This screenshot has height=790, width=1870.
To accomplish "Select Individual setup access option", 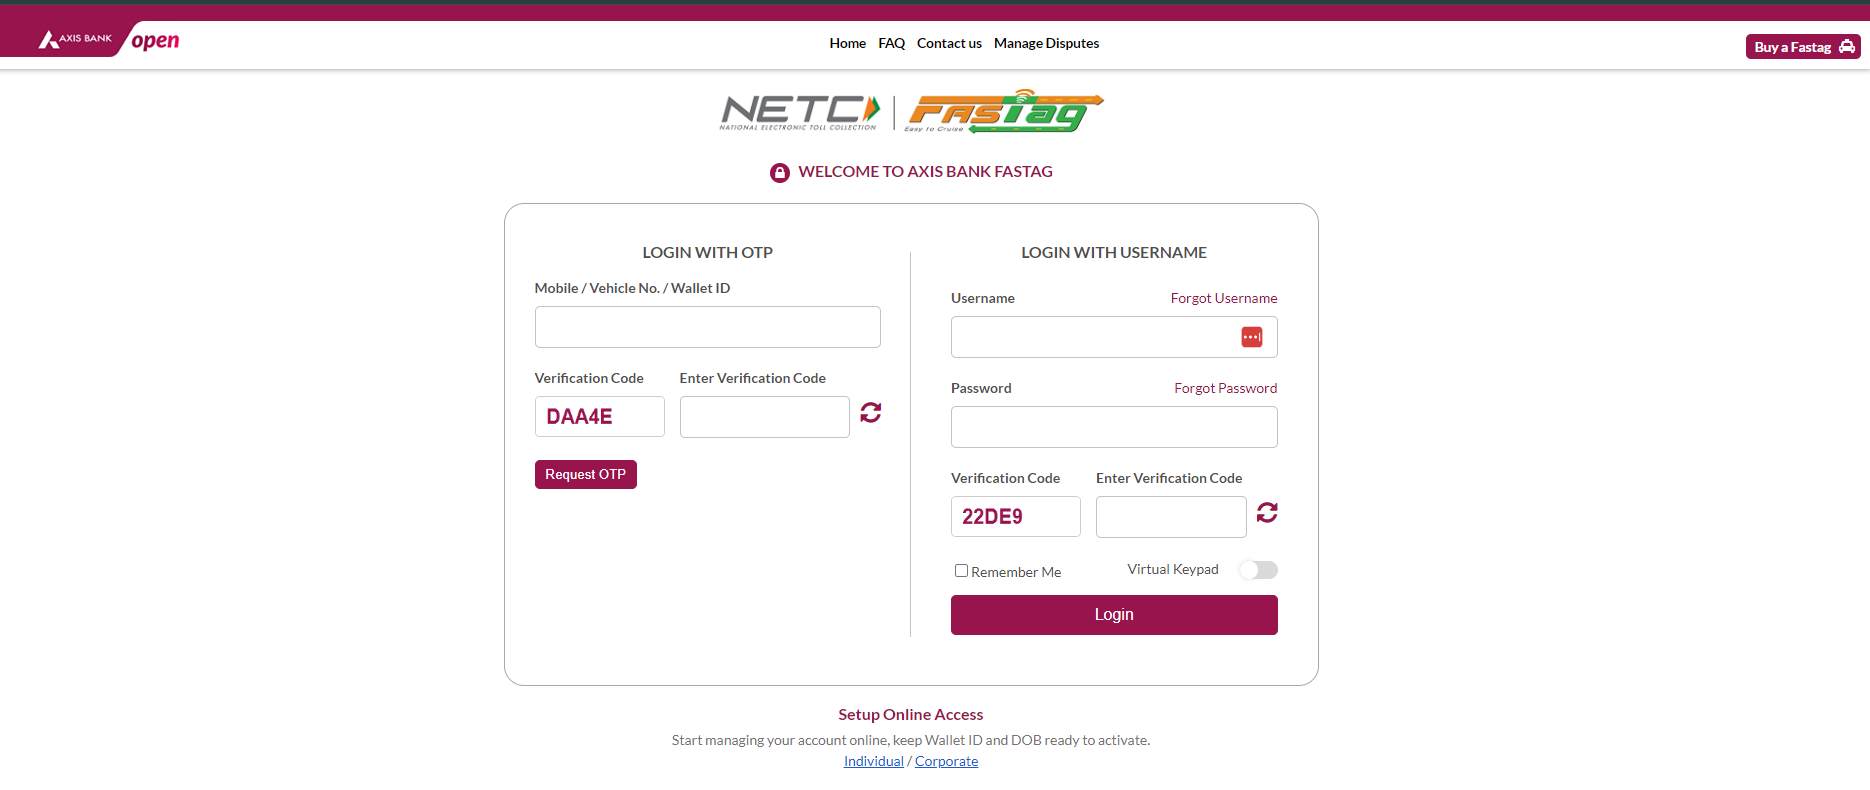I will [872, 761].
